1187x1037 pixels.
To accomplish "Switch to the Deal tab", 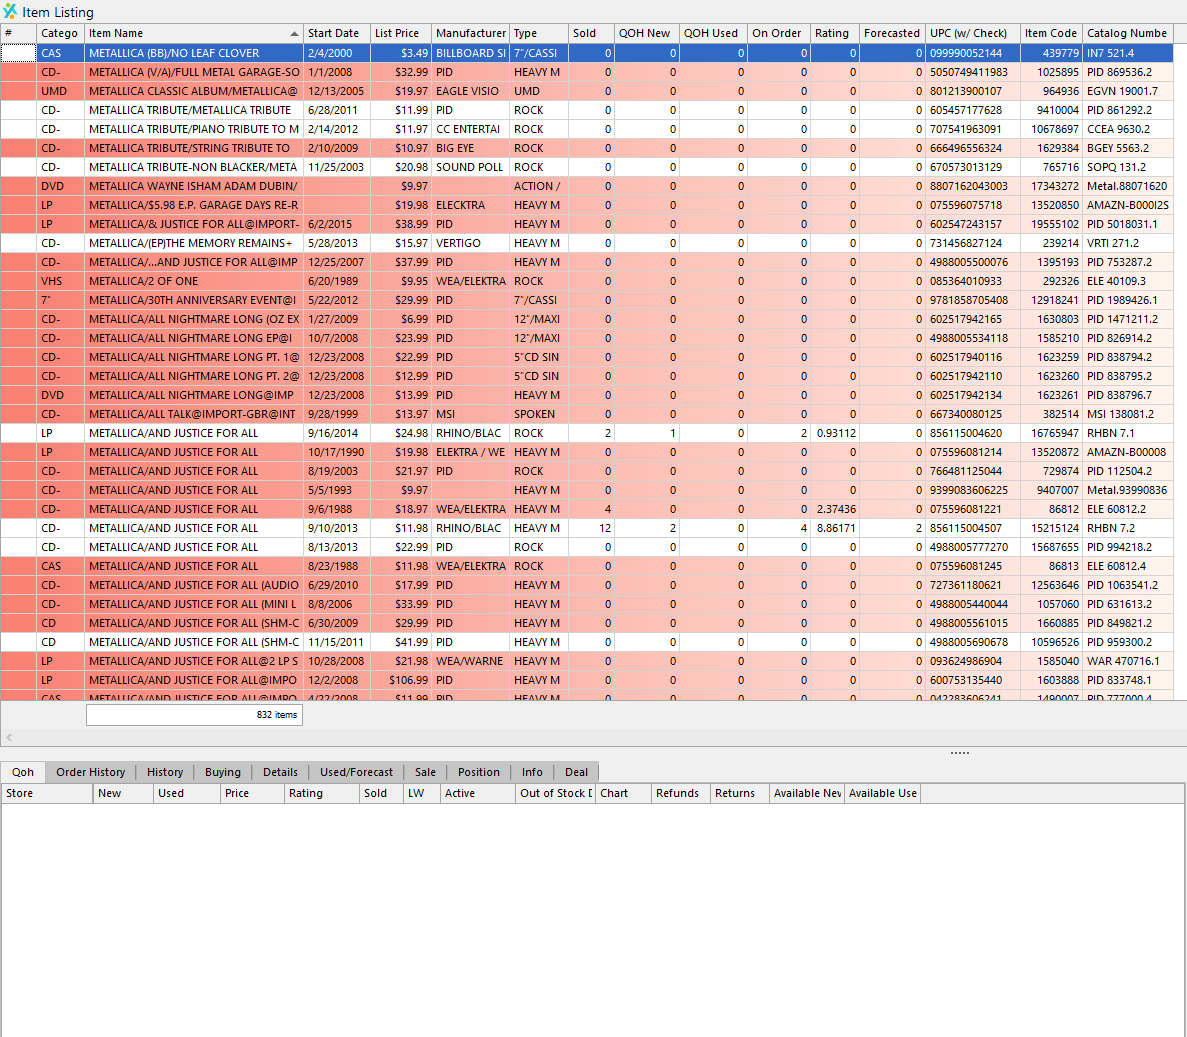I will pyautogui.click(x=576, y=772).
